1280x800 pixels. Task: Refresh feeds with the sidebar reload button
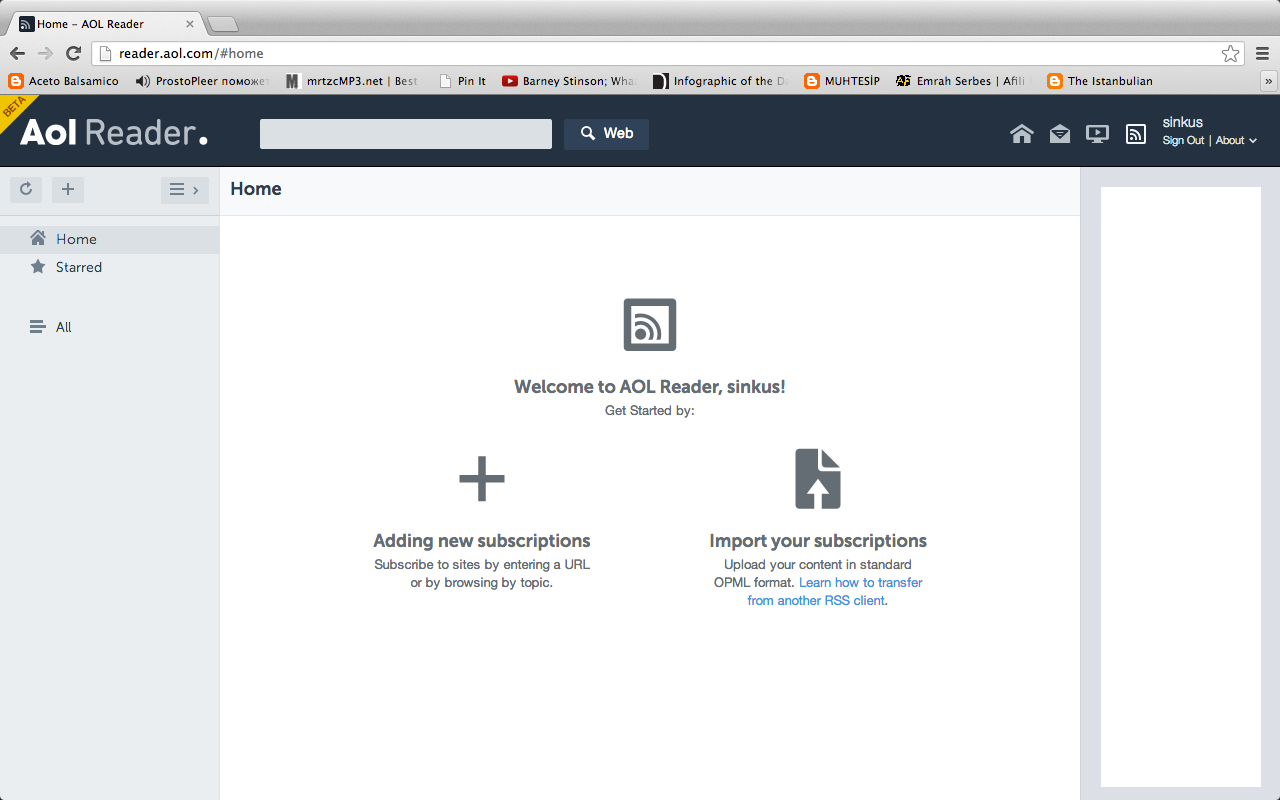(26, 189)
